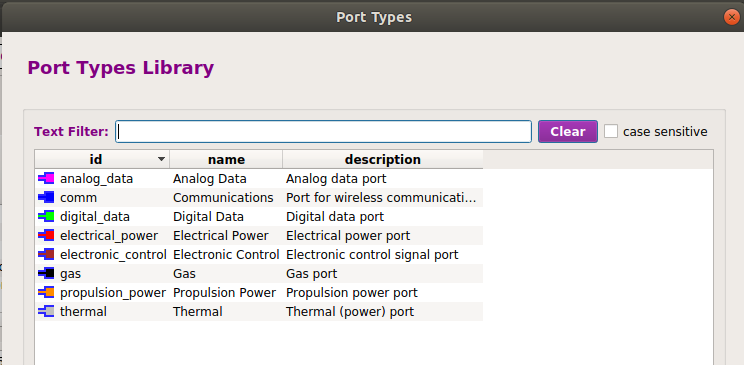Select the Thermal (power) port description
Screen dimensions: 744x365
[350, 311]
